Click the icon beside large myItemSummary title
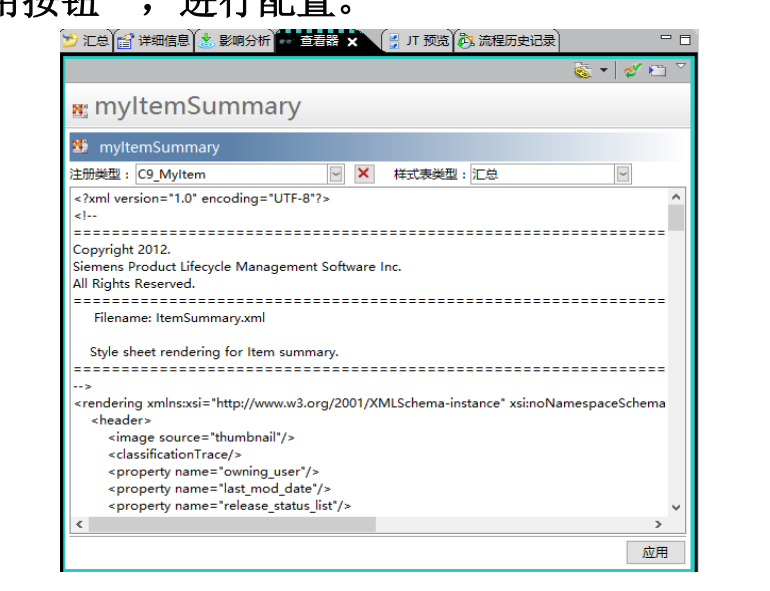The width and height of the screenshot is (770, 591). point(80,109)
